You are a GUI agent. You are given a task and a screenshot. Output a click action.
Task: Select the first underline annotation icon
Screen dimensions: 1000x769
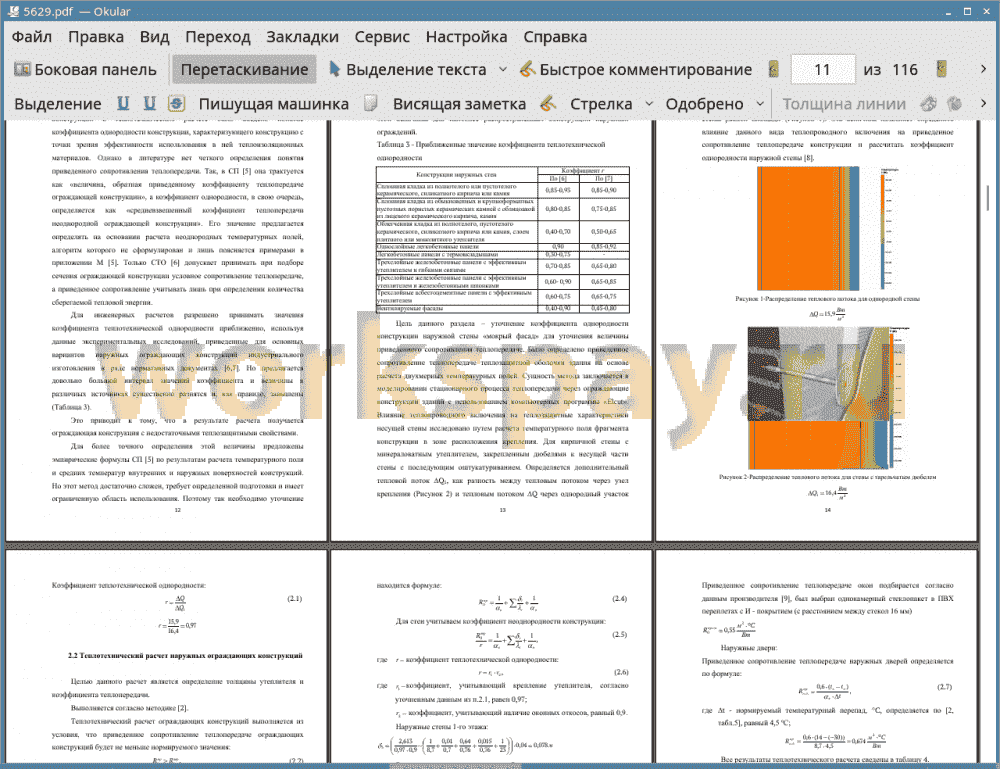point(123,103)
